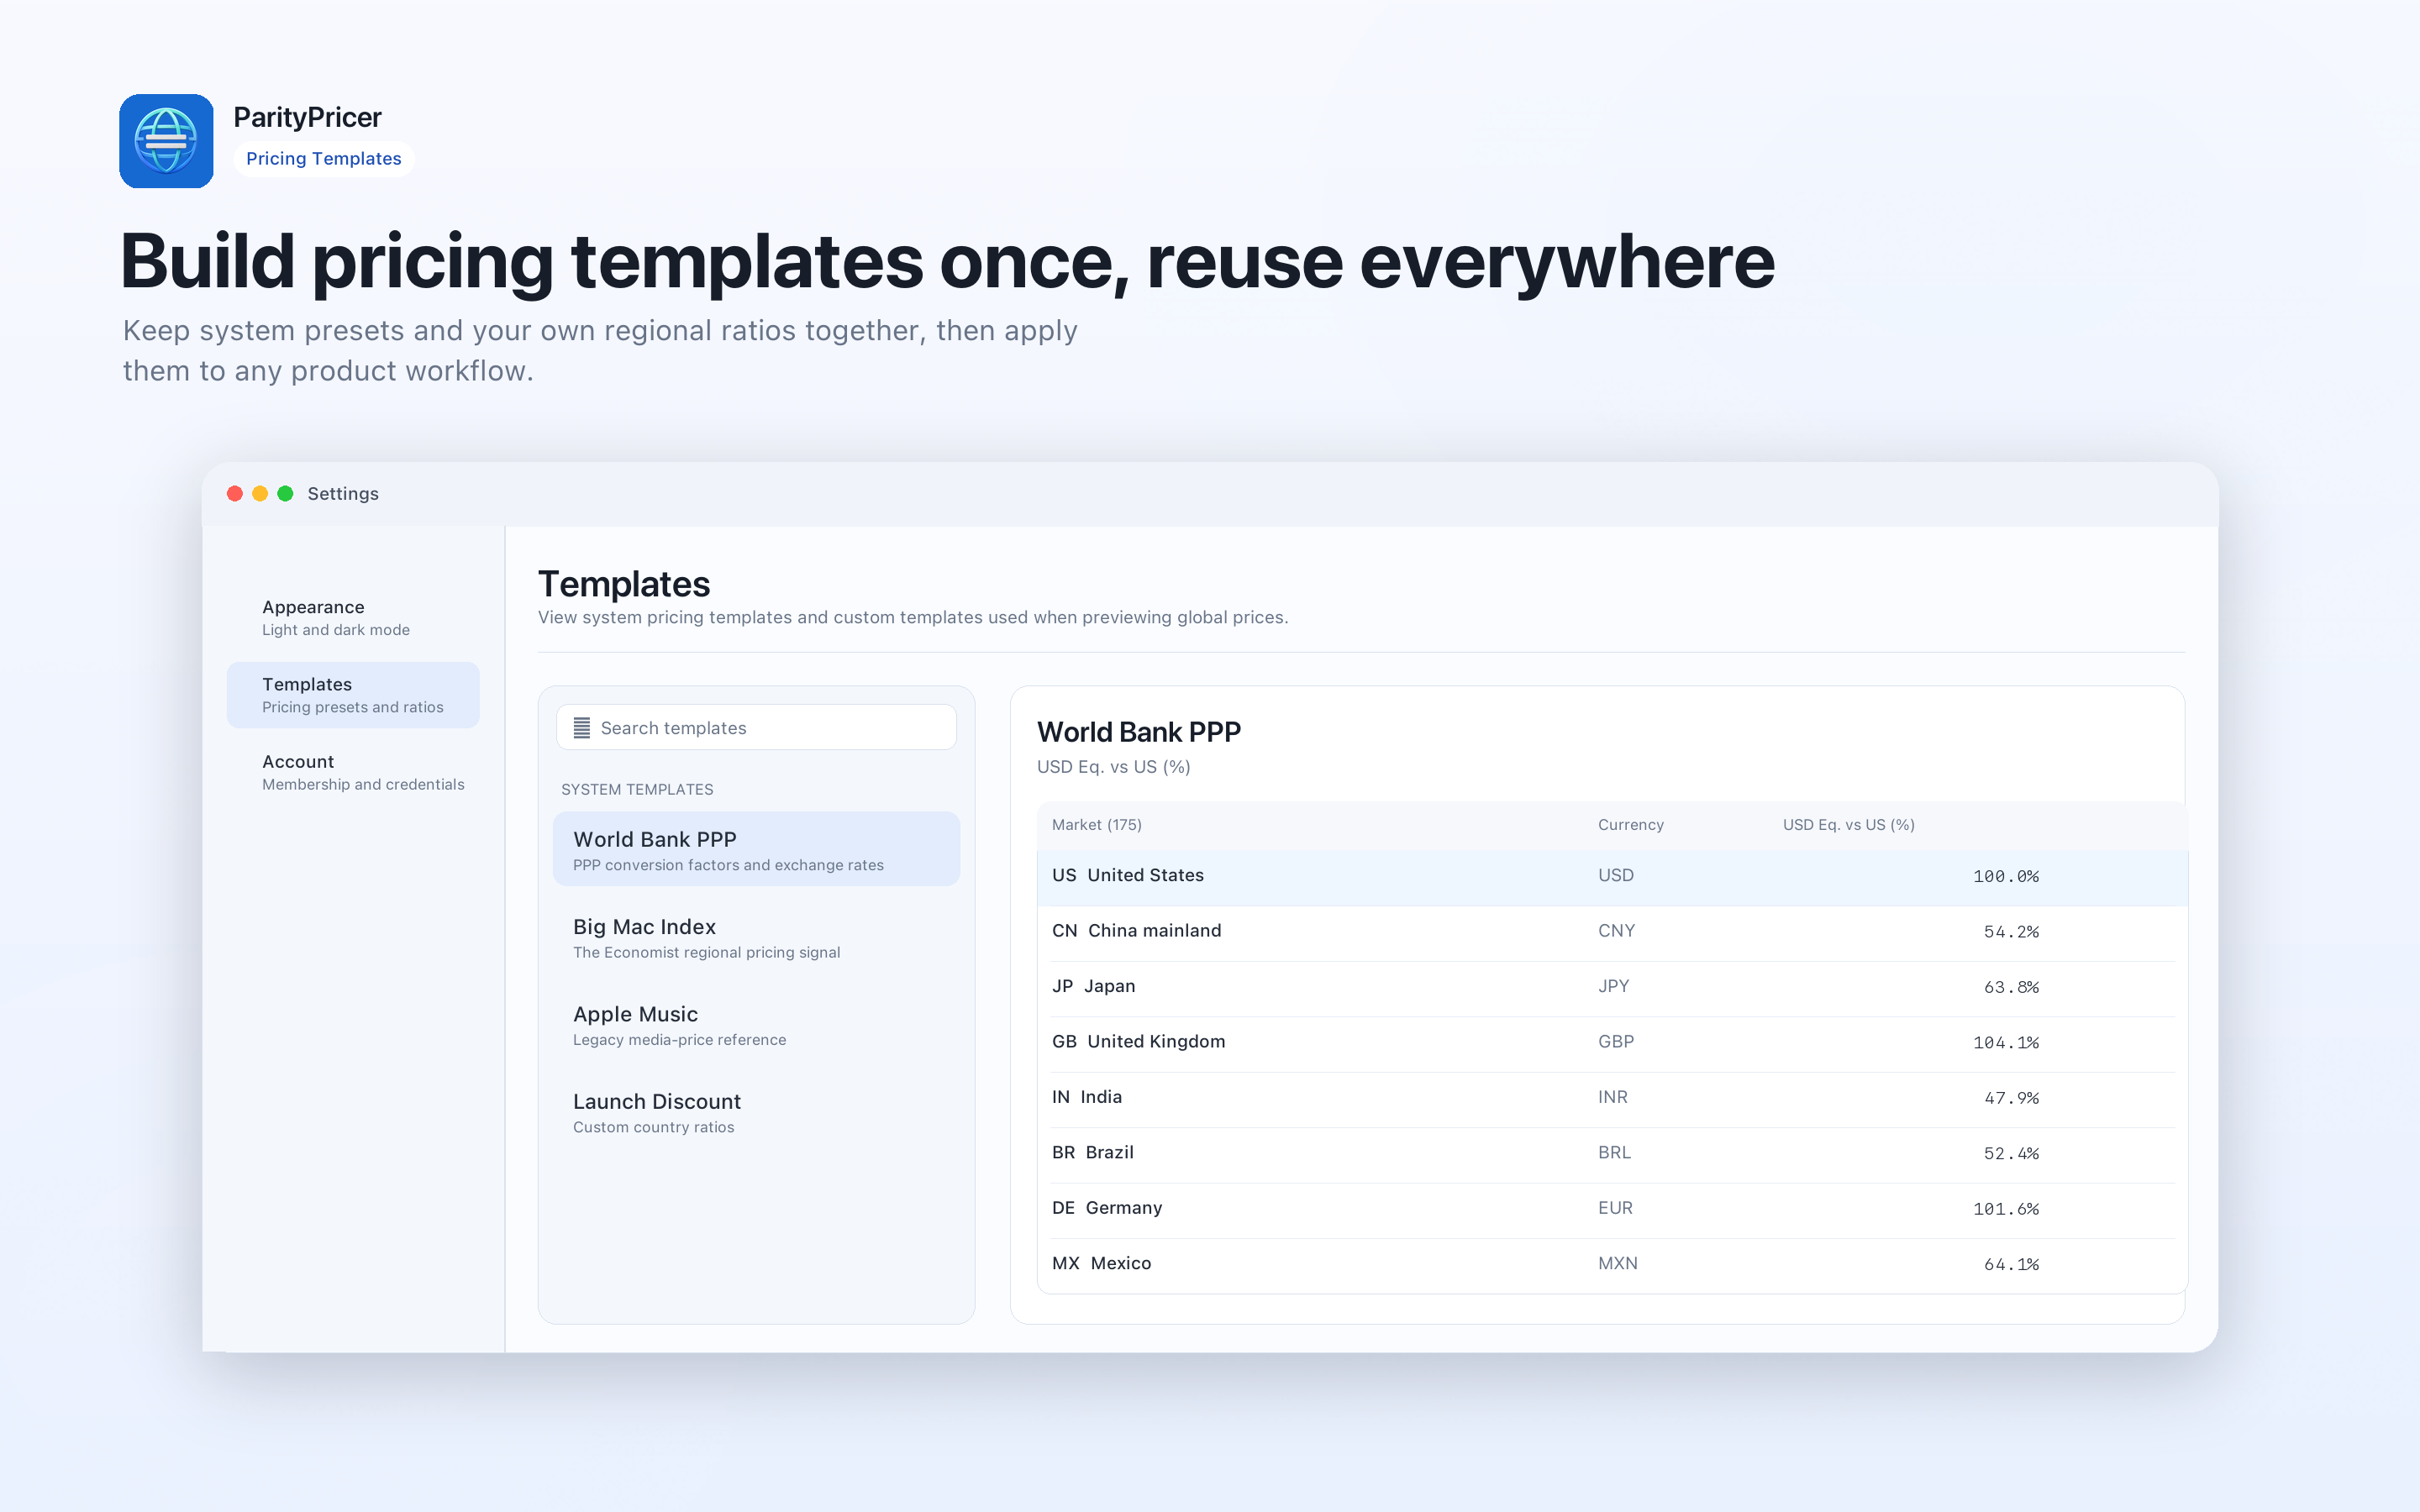
Task: Click the 64.1% value for Mexico
Action: 2010,1265
